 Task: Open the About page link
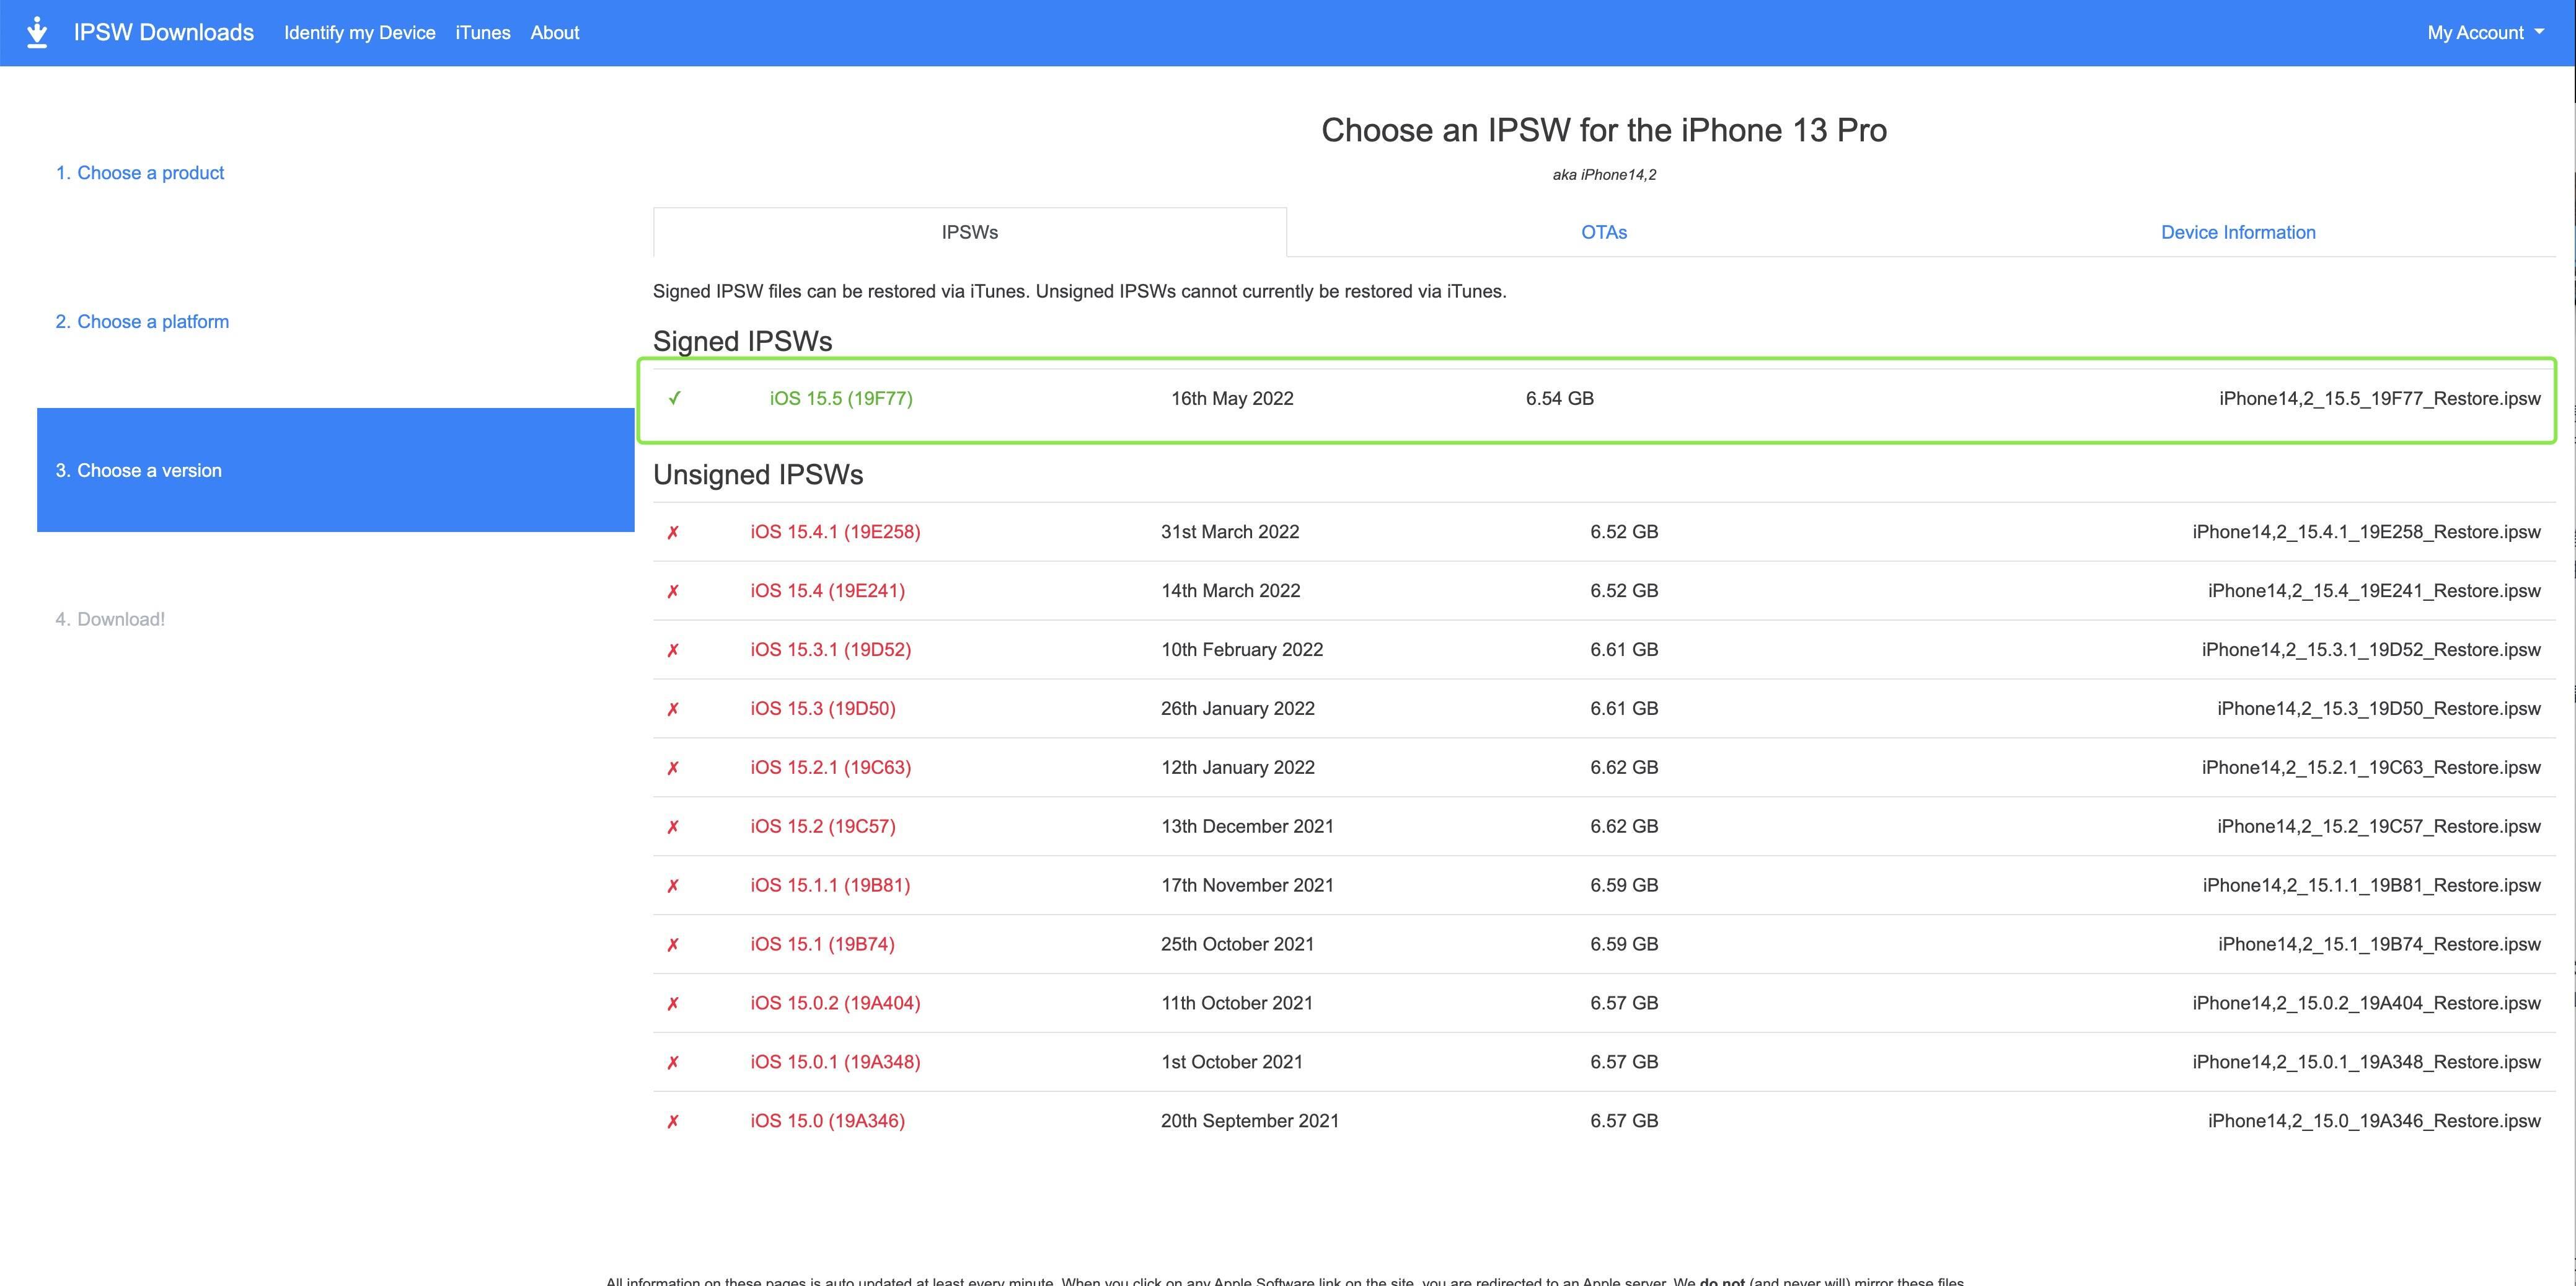tap(554, 33)
